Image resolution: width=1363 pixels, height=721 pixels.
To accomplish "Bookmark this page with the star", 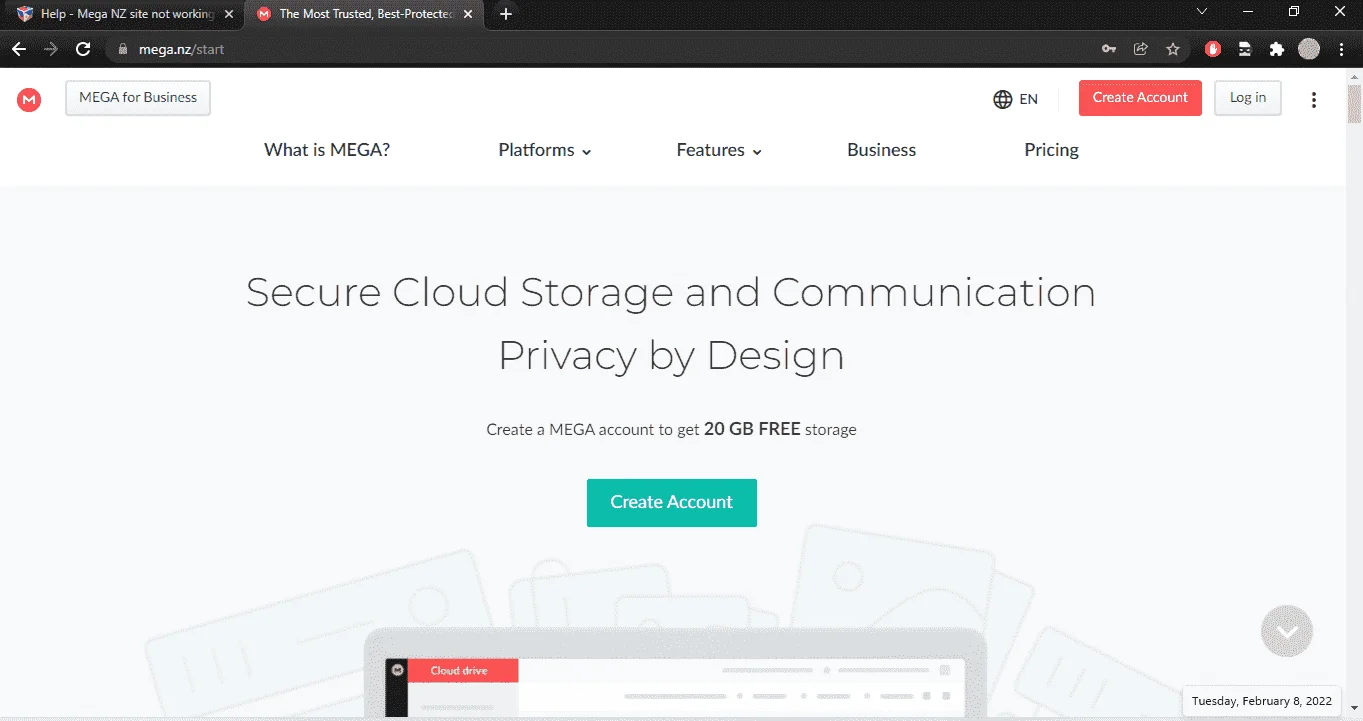I will point(1173,49).
